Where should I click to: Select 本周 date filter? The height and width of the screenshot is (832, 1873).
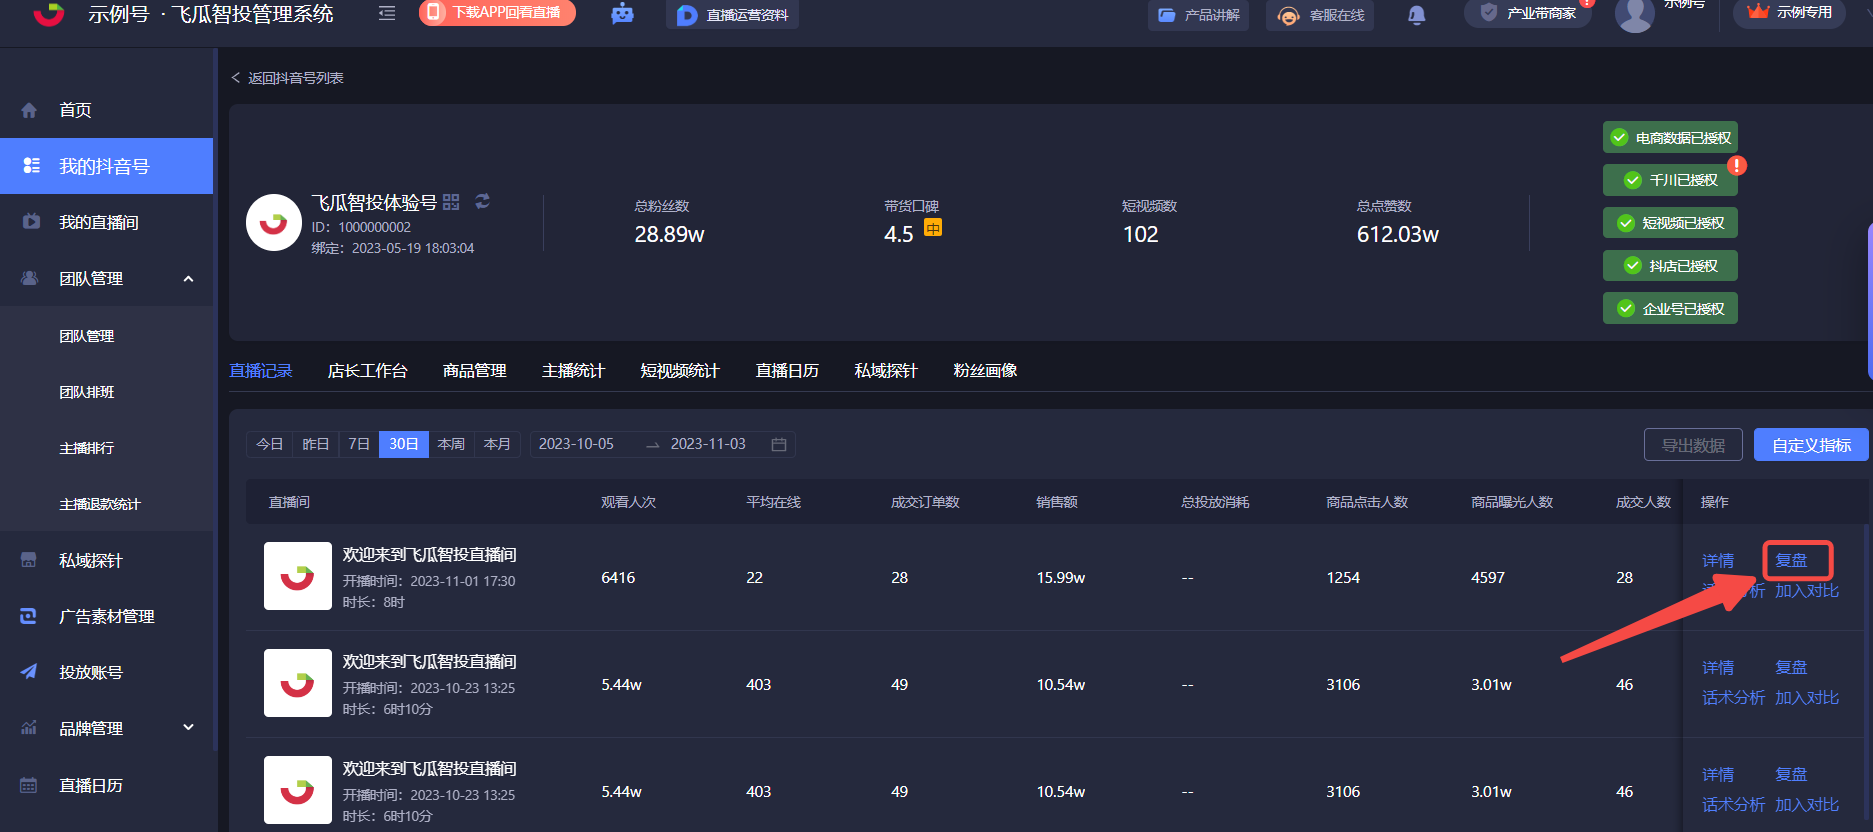[x=451, y=444]
